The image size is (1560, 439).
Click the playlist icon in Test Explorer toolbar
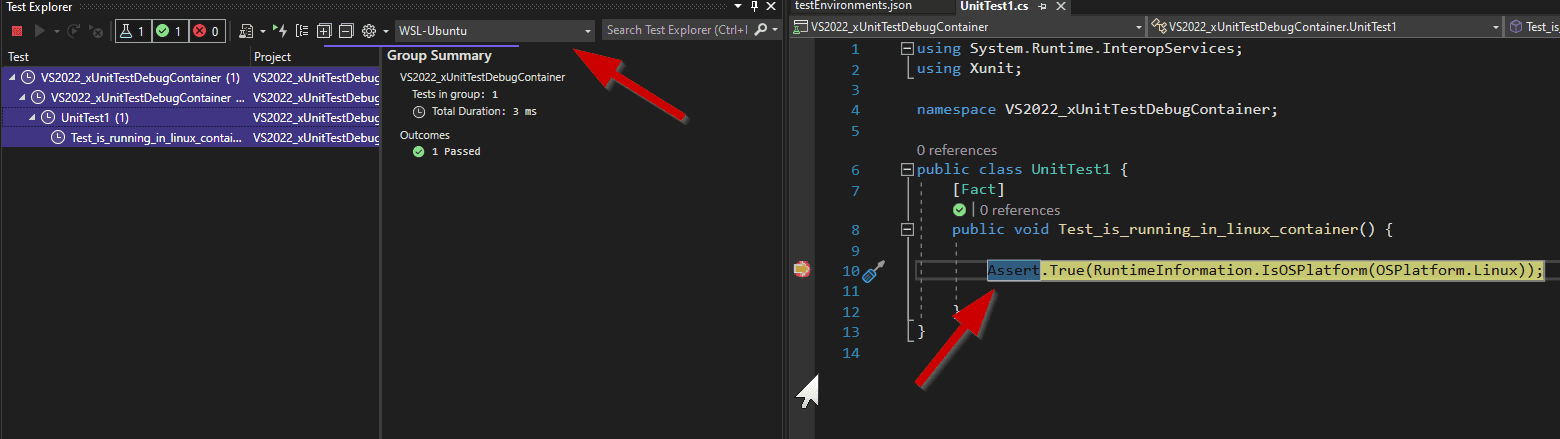[246, 31]
